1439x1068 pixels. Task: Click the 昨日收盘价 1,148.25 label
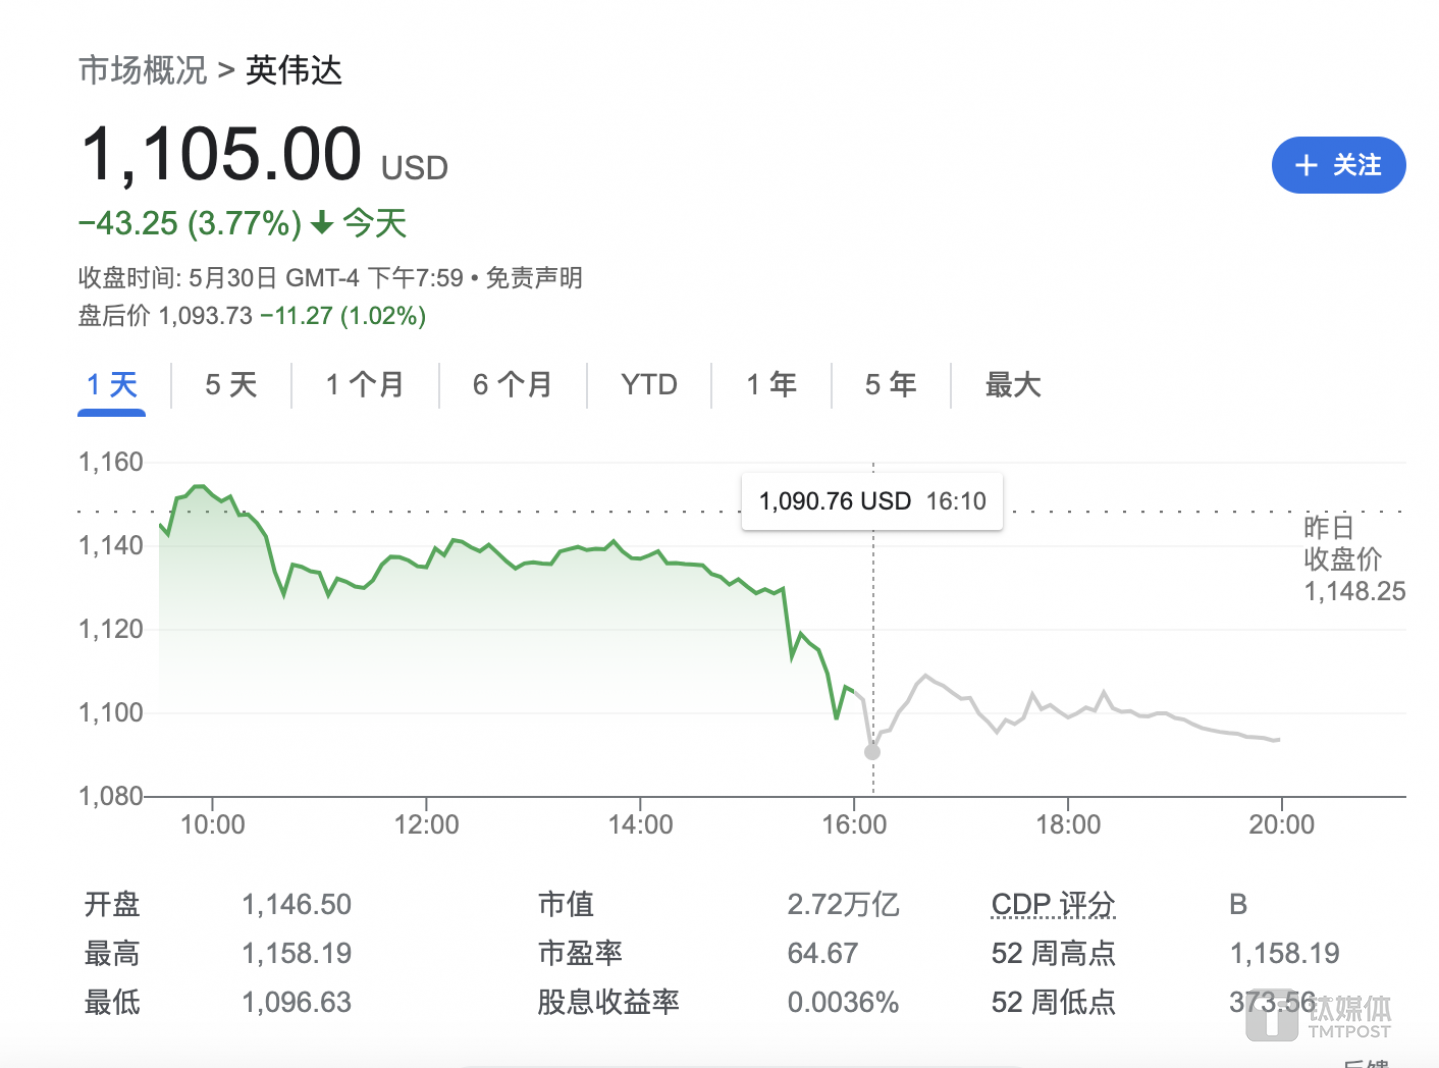1353,559
